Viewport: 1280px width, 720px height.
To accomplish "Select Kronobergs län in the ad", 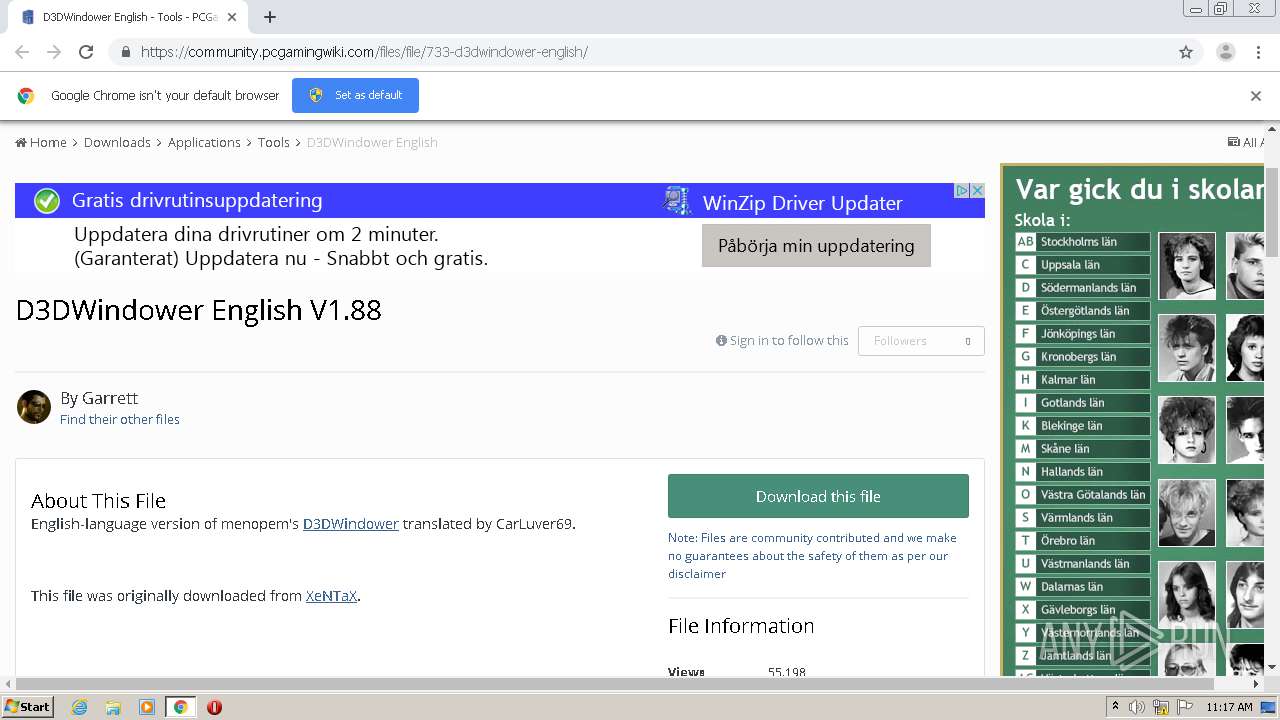I will [1082, 357].
